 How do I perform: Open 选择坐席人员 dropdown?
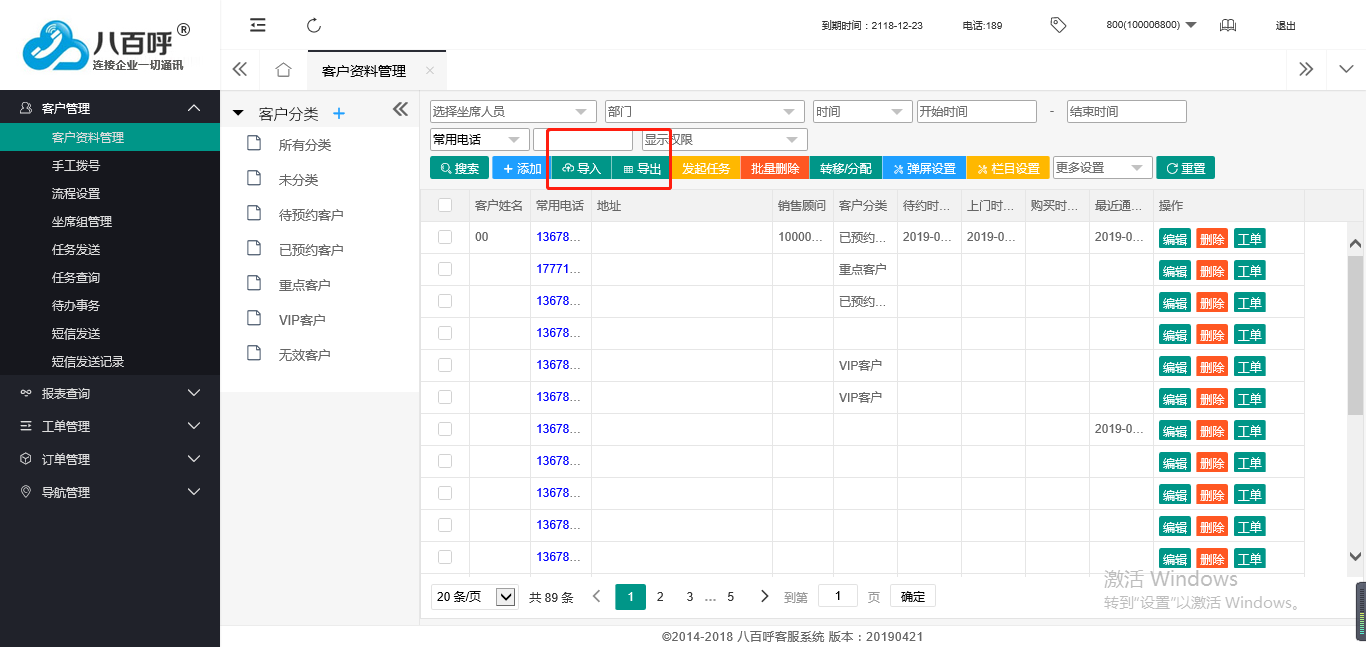[513, 111]
